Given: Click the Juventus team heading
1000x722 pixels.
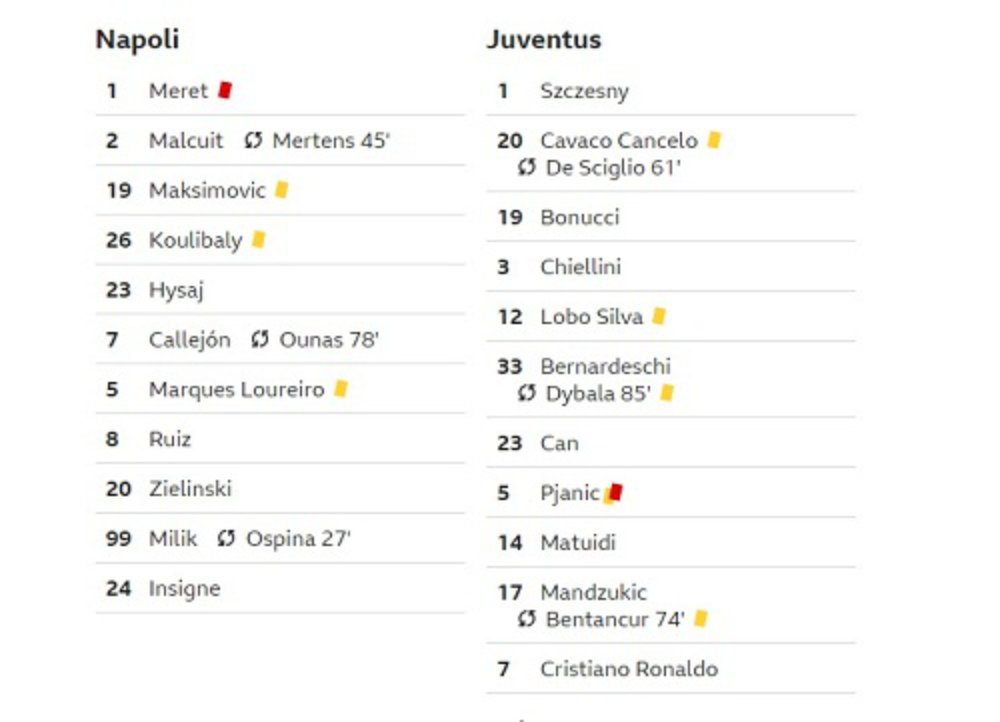Looking at the screenshot, I should coord(544,40).
